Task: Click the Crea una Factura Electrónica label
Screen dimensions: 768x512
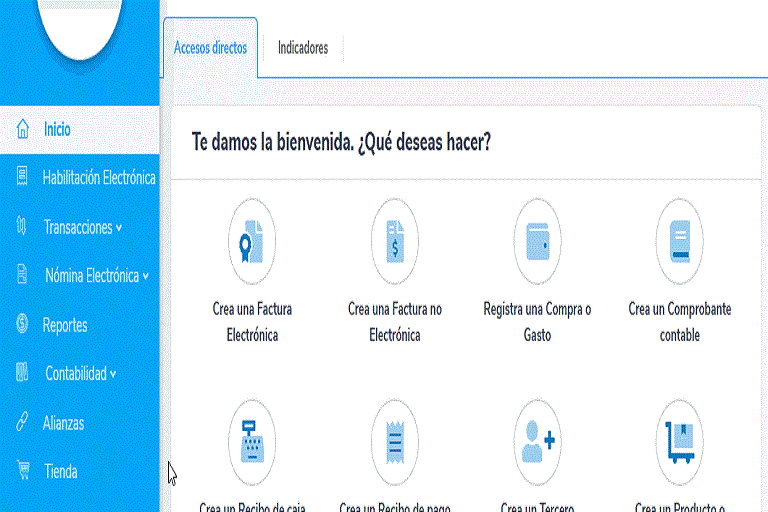Action: point(252,322)
